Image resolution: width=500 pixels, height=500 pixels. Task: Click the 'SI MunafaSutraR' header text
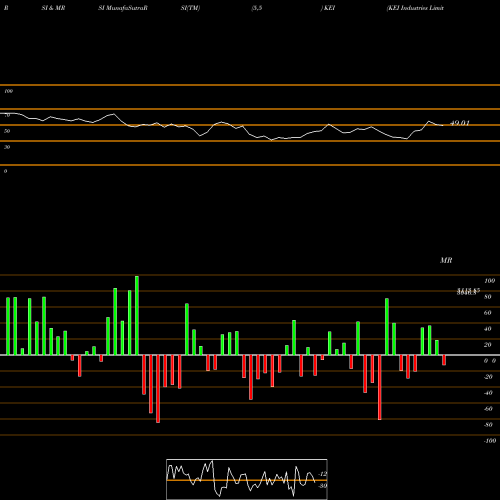click(123, 8)
